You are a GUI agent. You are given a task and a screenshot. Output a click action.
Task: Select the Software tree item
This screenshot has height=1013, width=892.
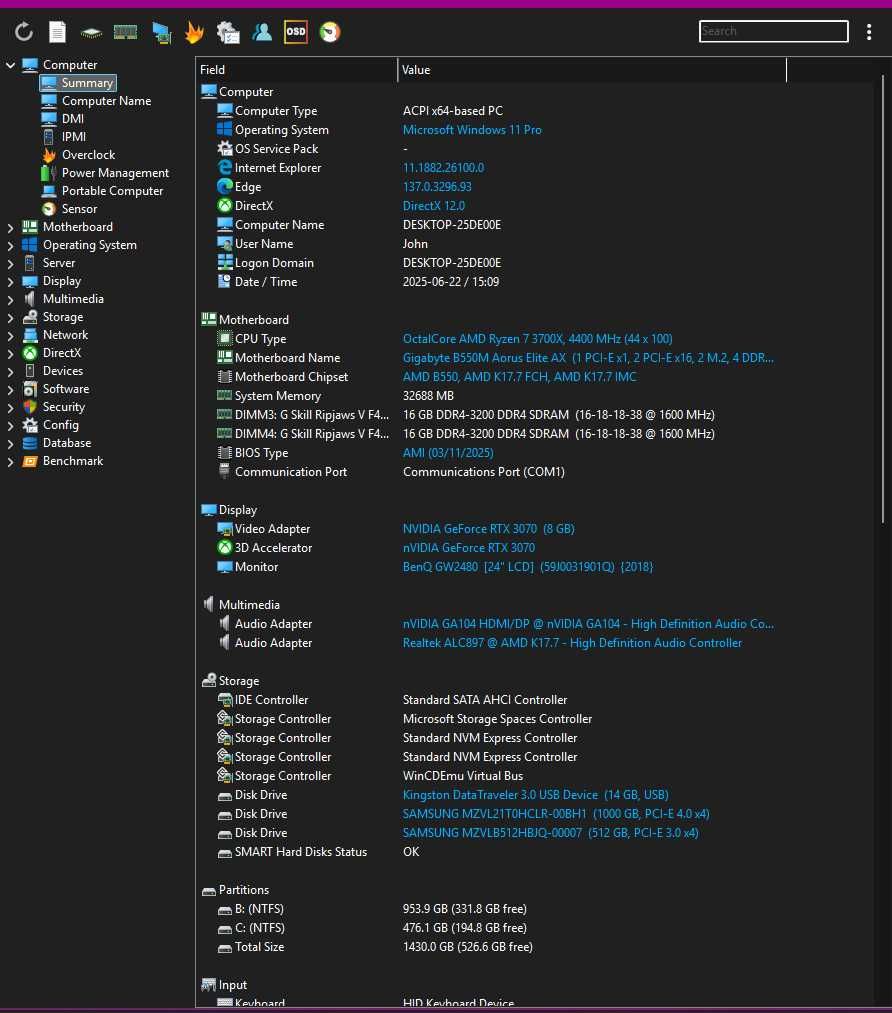coord(56,389)
